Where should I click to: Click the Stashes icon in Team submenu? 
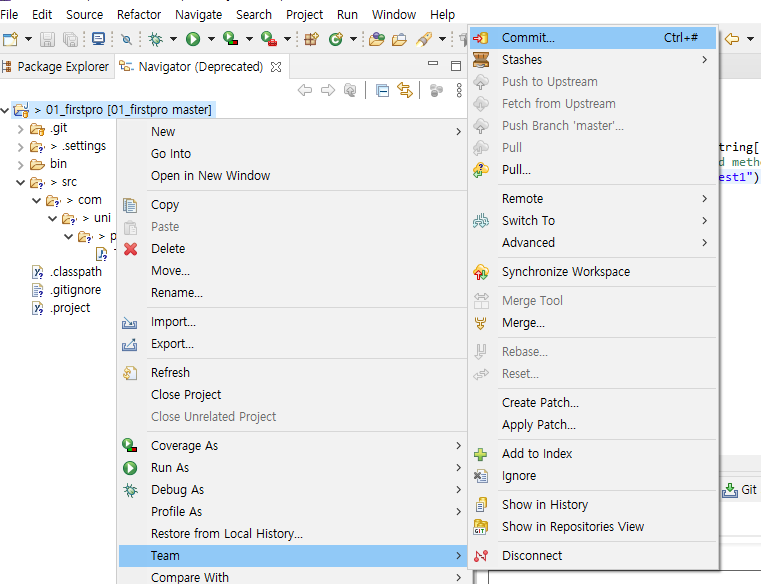coord(481,60)
